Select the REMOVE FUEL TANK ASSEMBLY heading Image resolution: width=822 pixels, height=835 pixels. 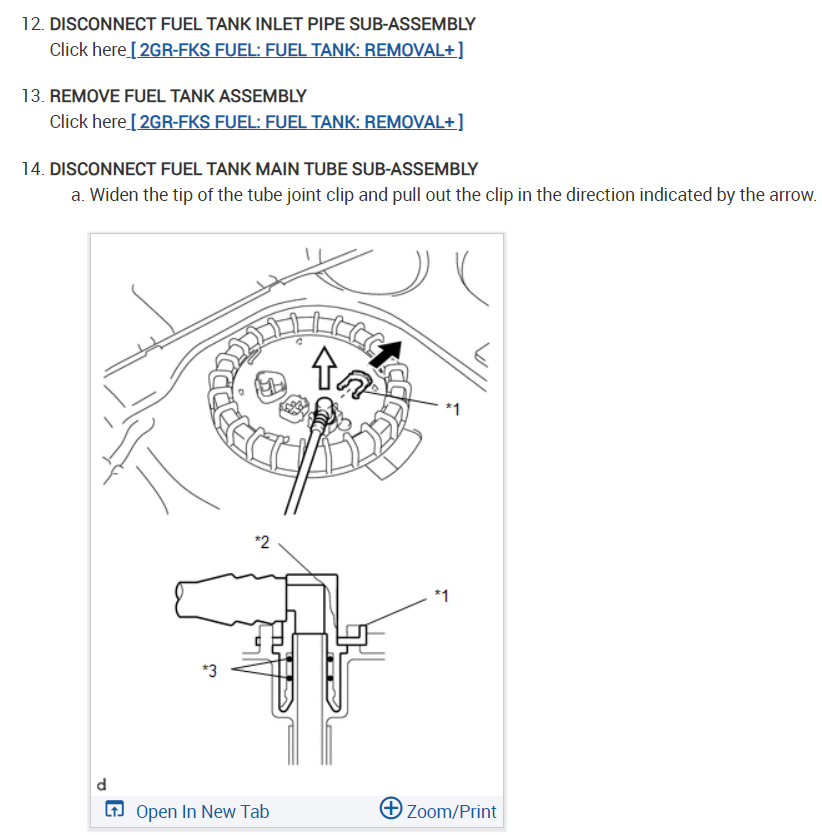[178, 96]
